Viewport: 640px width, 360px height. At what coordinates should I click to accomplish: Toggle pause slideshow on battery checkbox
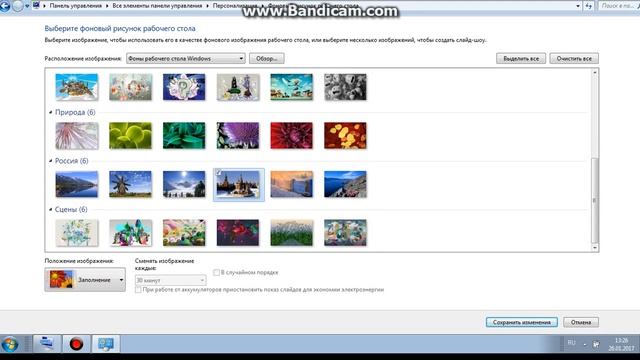(138, 289)
